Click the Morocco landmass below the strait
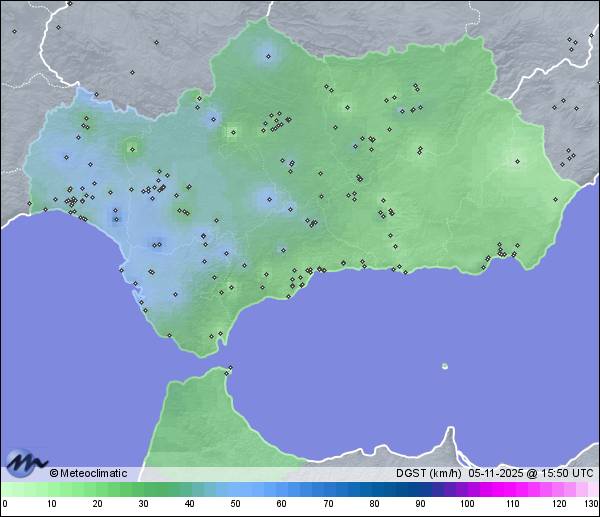This screenshot has width=600, height=517. coord(200,420)
